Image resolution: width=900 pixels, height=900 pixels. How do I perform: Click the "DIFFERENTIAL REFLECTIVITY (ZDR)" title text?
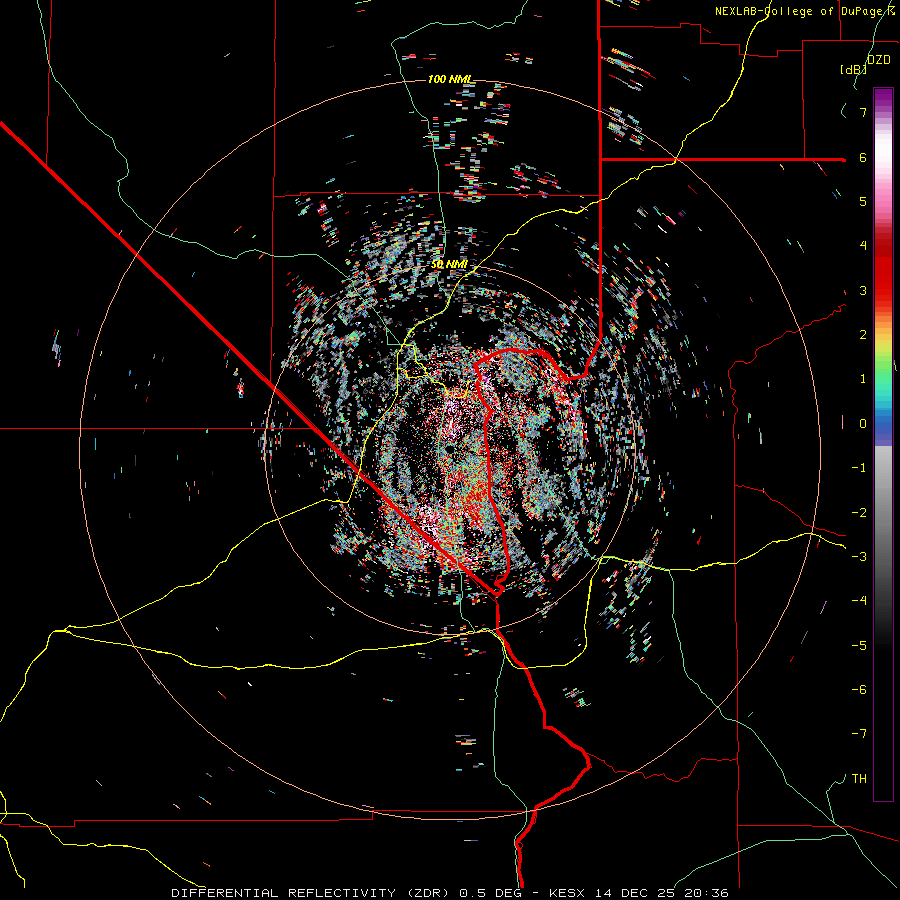312,893
